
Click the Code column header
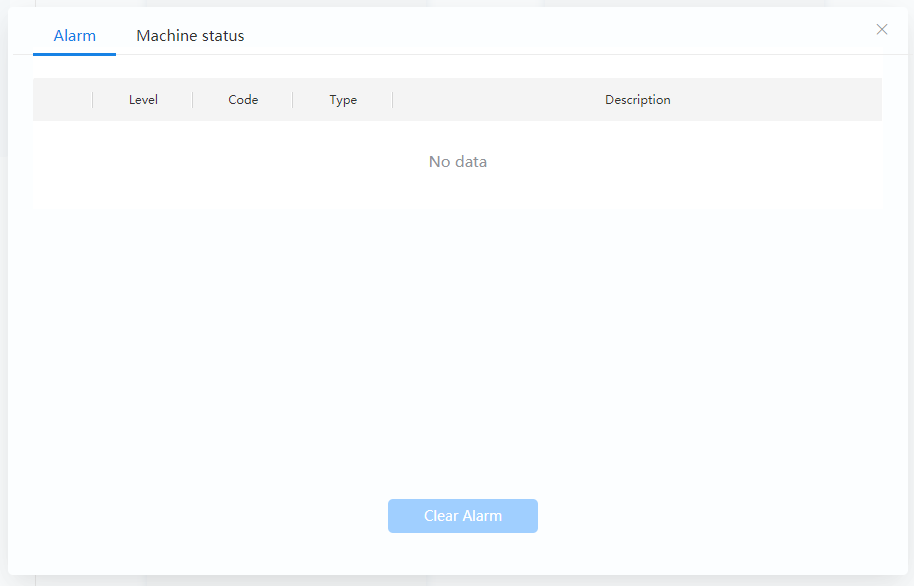point(243,100)
